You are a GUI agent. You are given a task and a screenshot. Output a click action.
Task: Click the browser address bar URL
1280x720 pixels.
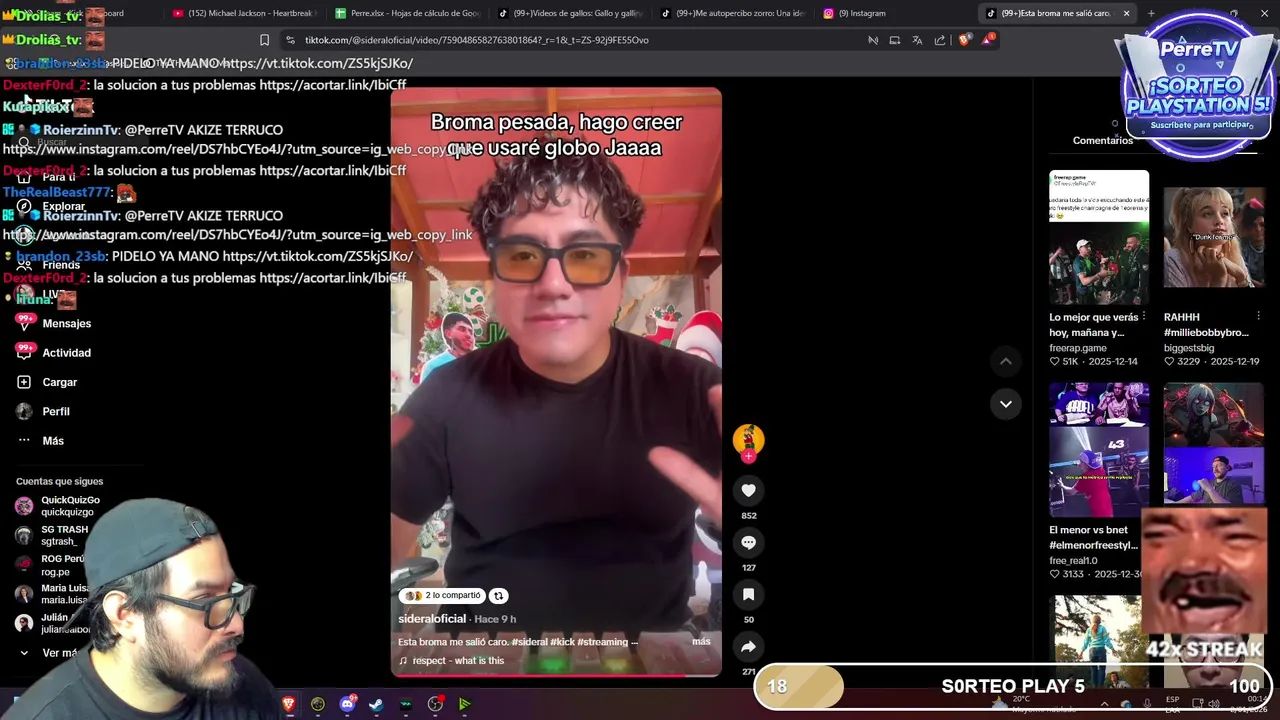tap(476, 40)
